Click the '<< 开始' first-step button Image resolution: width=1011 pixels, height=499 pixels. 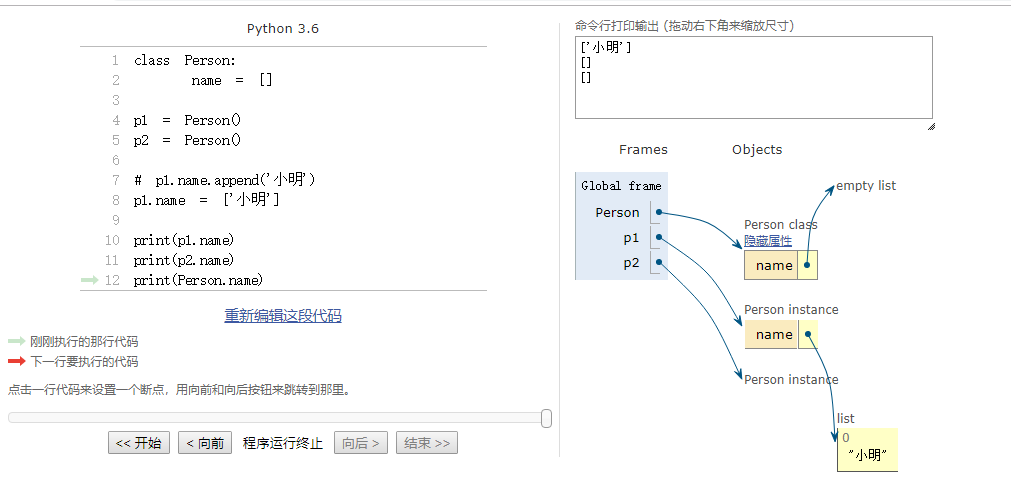coord(139,443)
